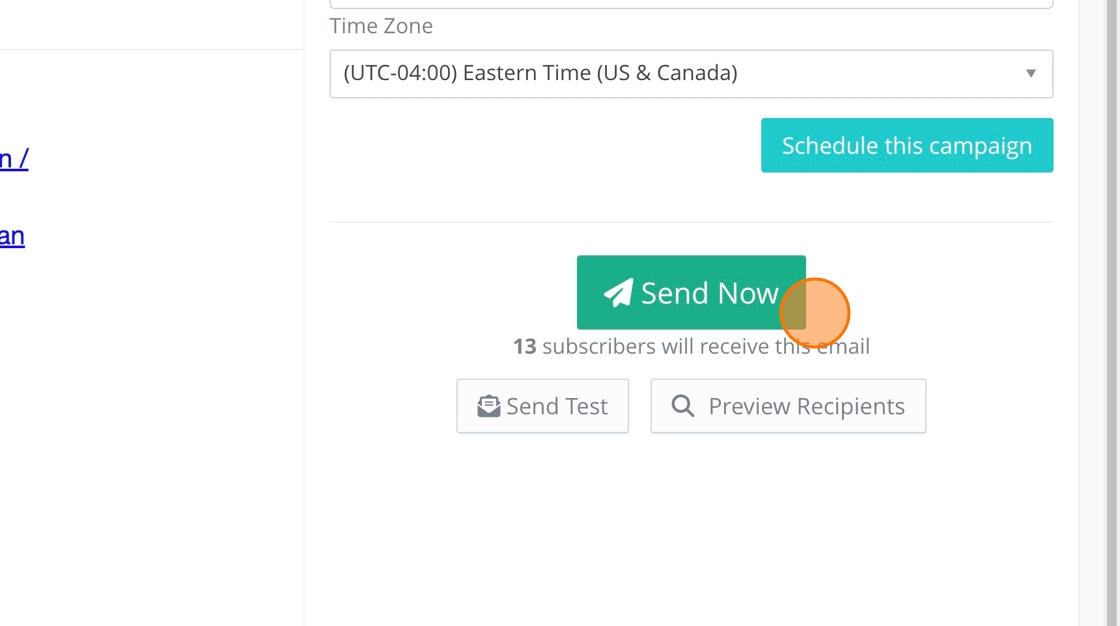Click the envelope icon beside Send Test
Screen dimensions: 1120x626
coord(488,406)
